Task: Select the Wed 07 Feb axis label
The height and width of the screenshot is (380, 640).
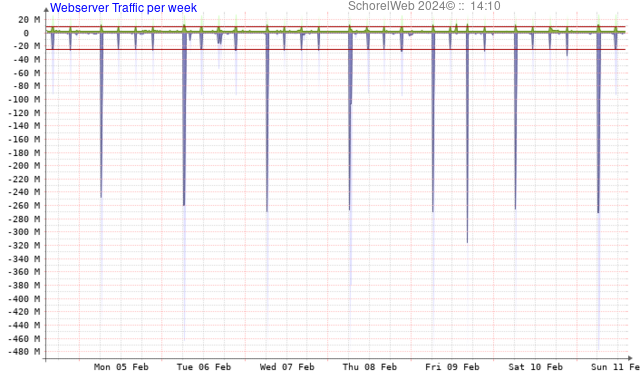Action: point(287,367)
